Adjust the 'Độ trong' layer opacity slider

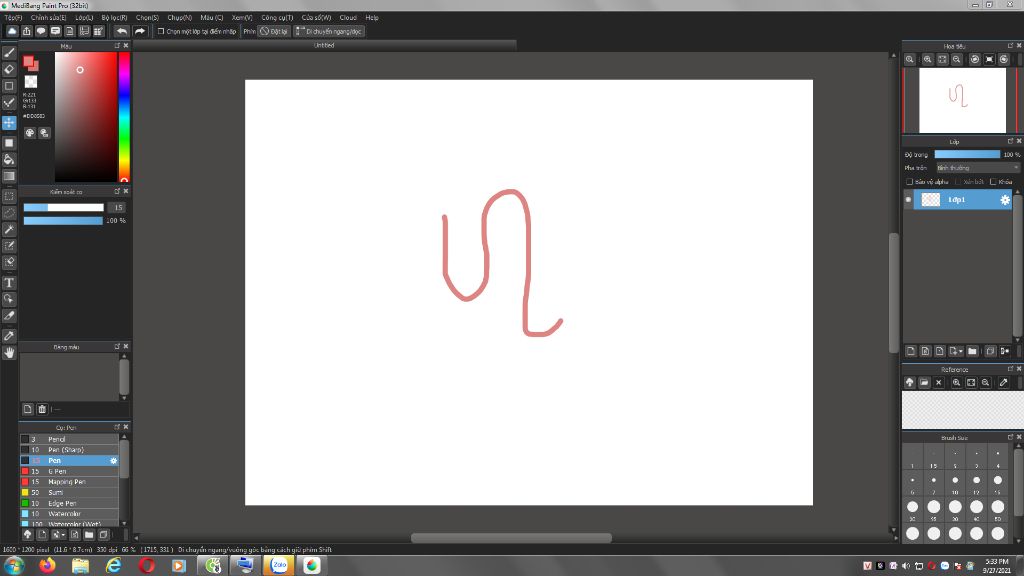pyautogui.click(x=967, y=155)
